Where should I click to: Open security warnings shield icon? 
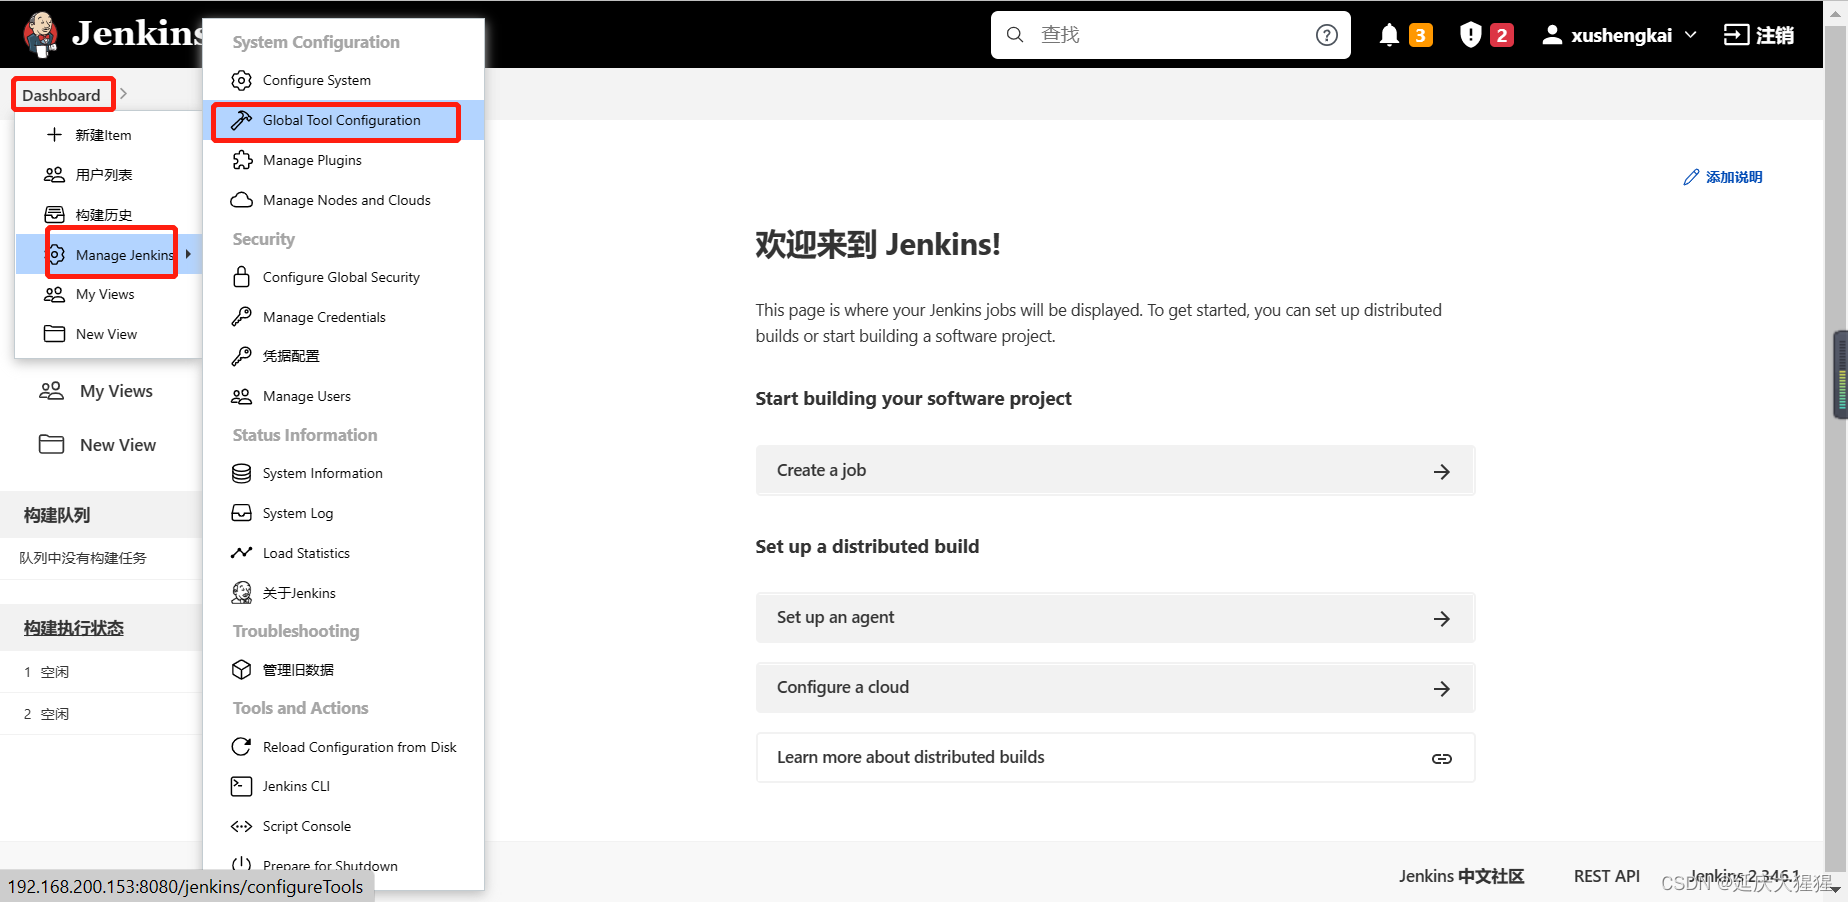point(1470,35)
